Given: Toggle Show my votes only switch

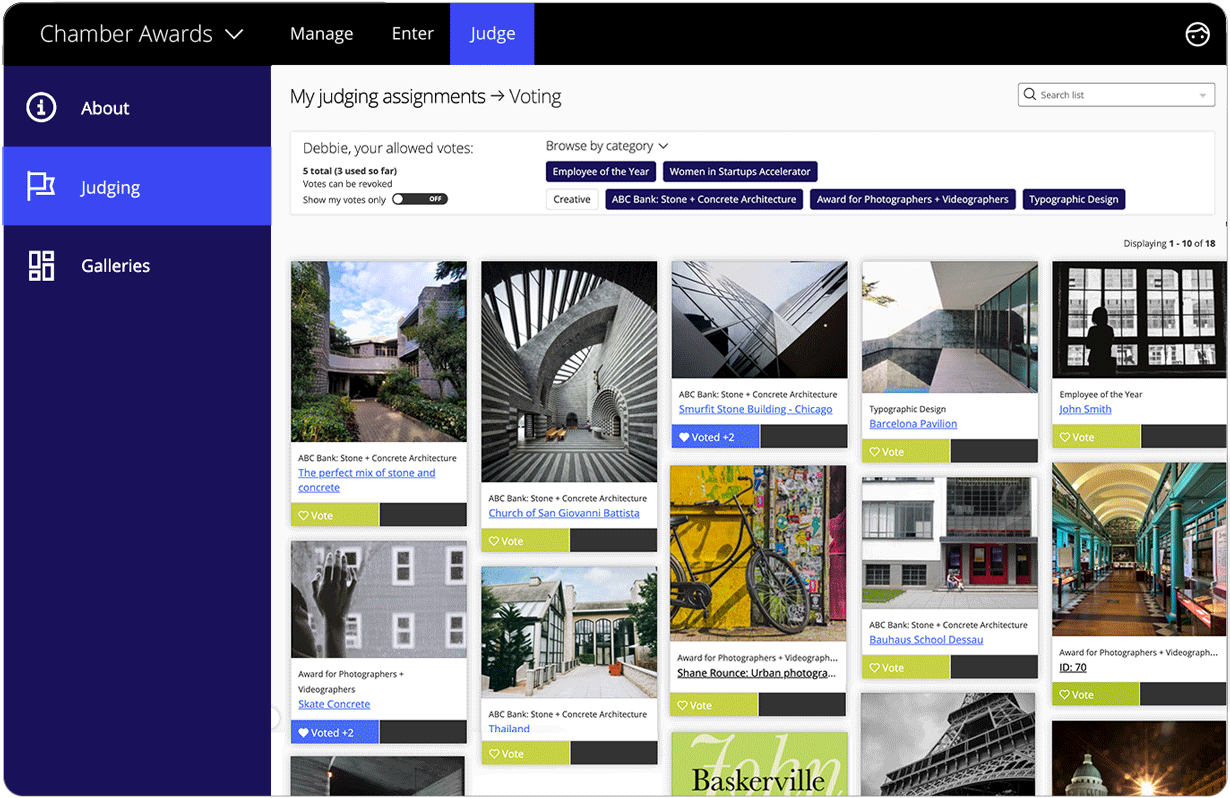Looking at the screenshot, I should [x=420, y=199].
